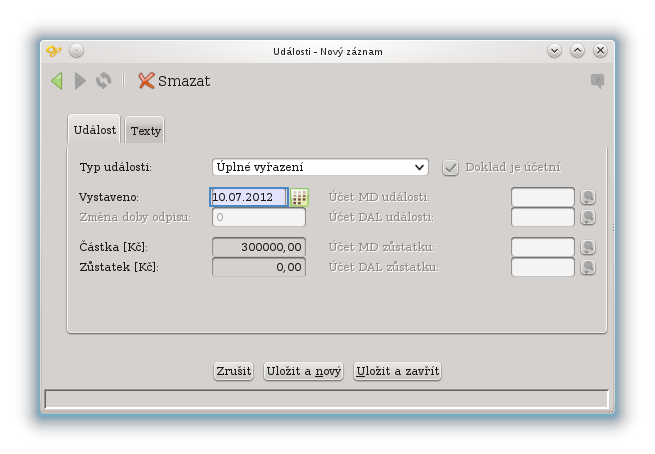Screen dimensions: 655x454
Task: Click the refresh record icon
Action: pyautogui.click(x=103, y=81)
